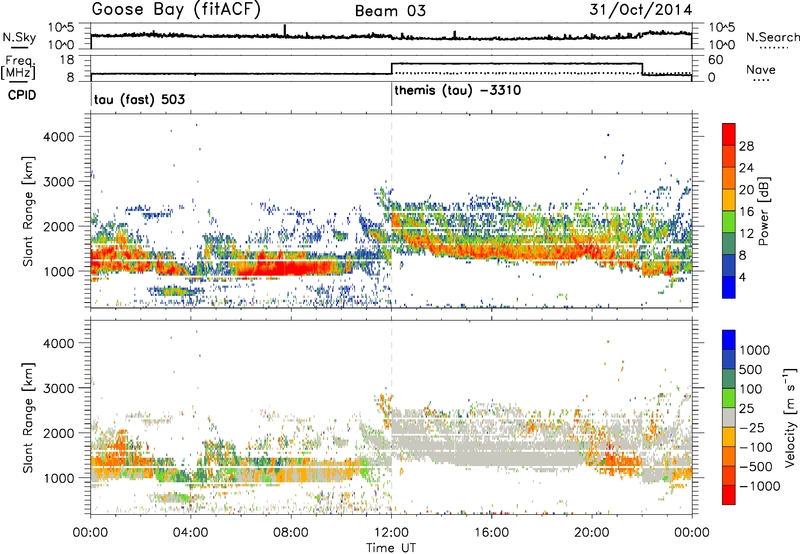Click the power panel's 'Slant Range [km]' label
Image resolution: width=800 pixels, height=554 pixels.
28,211
